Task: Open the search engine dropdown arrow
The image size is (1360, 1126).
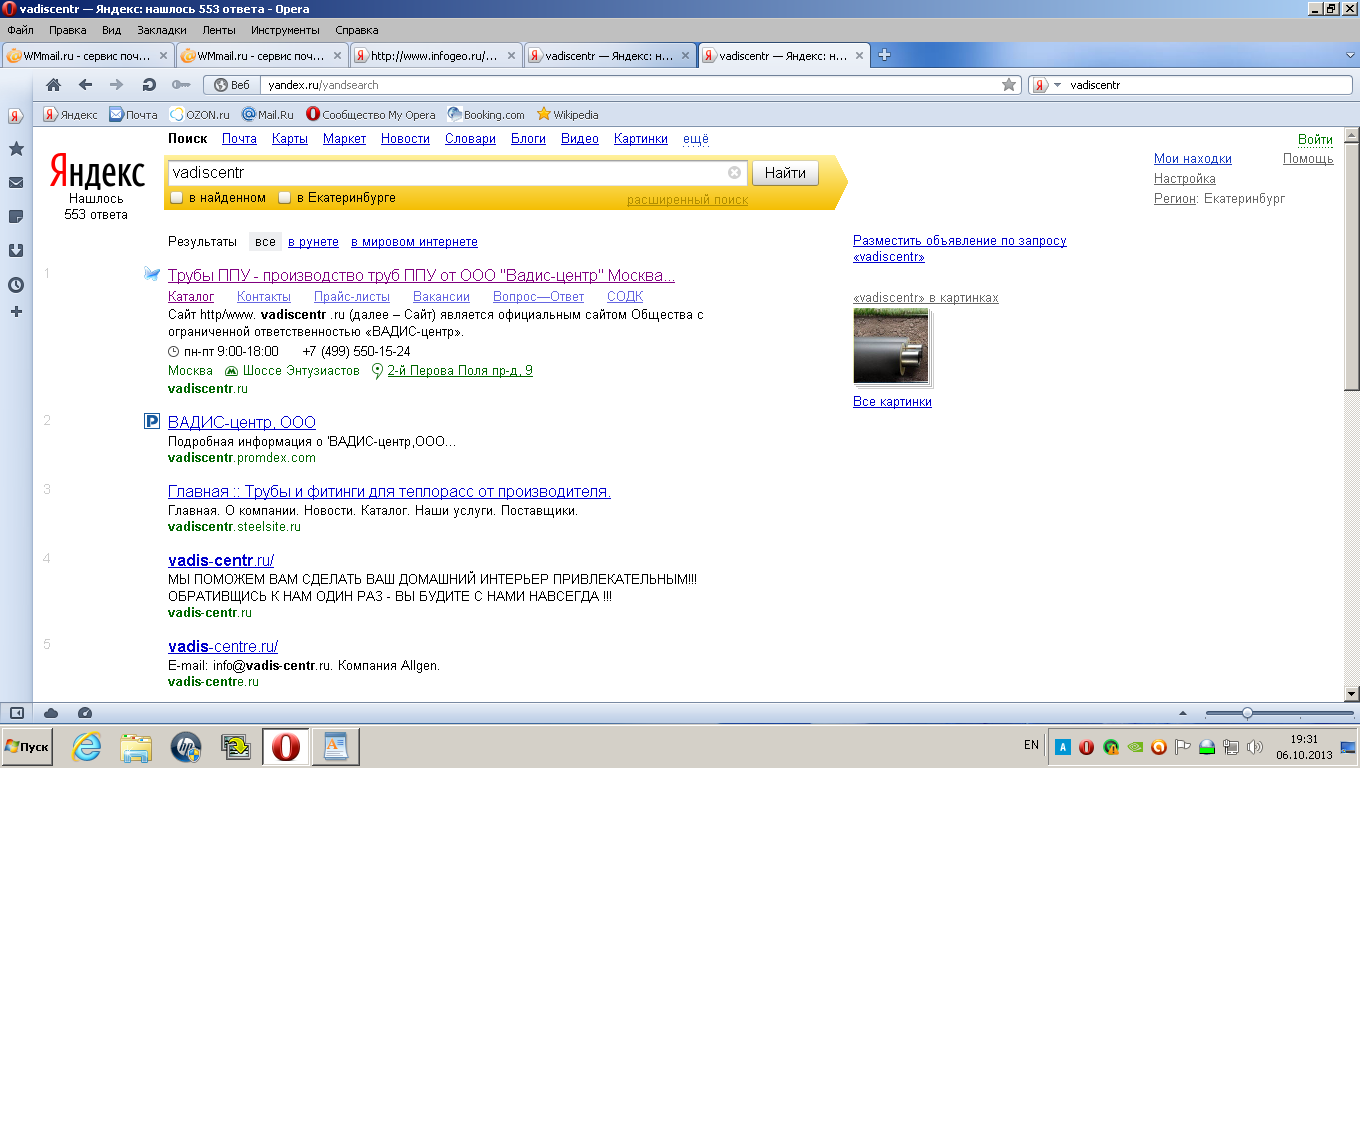Action: tap(1057, 85)
